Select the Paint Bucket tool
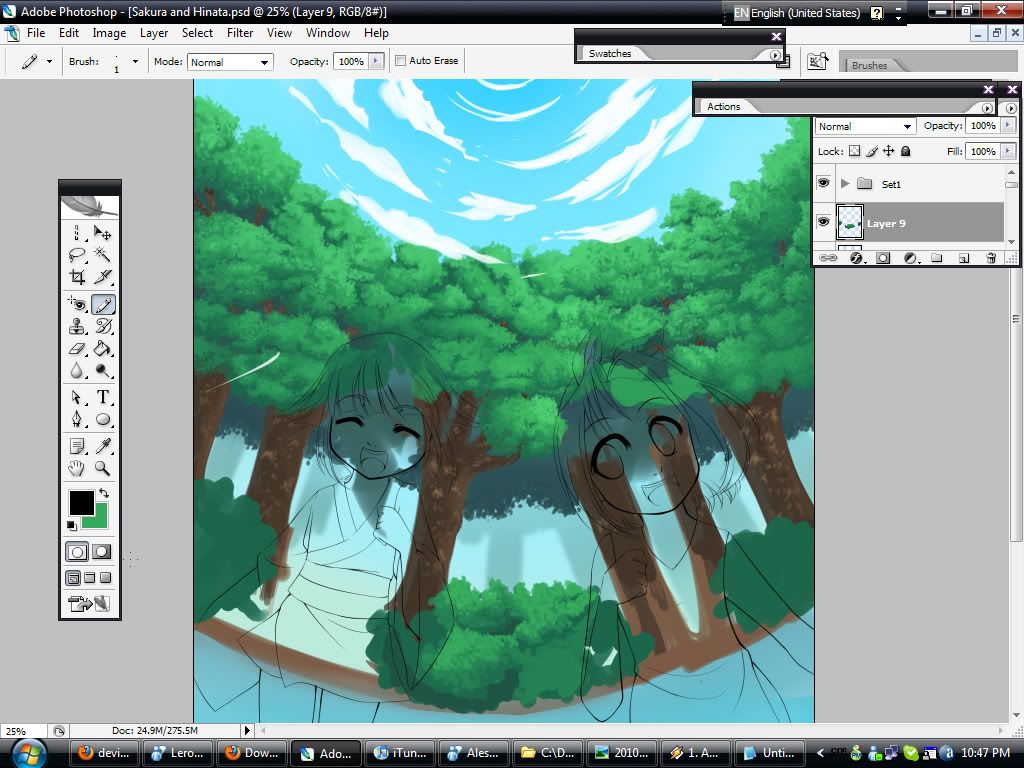 [x=103, y=349]
